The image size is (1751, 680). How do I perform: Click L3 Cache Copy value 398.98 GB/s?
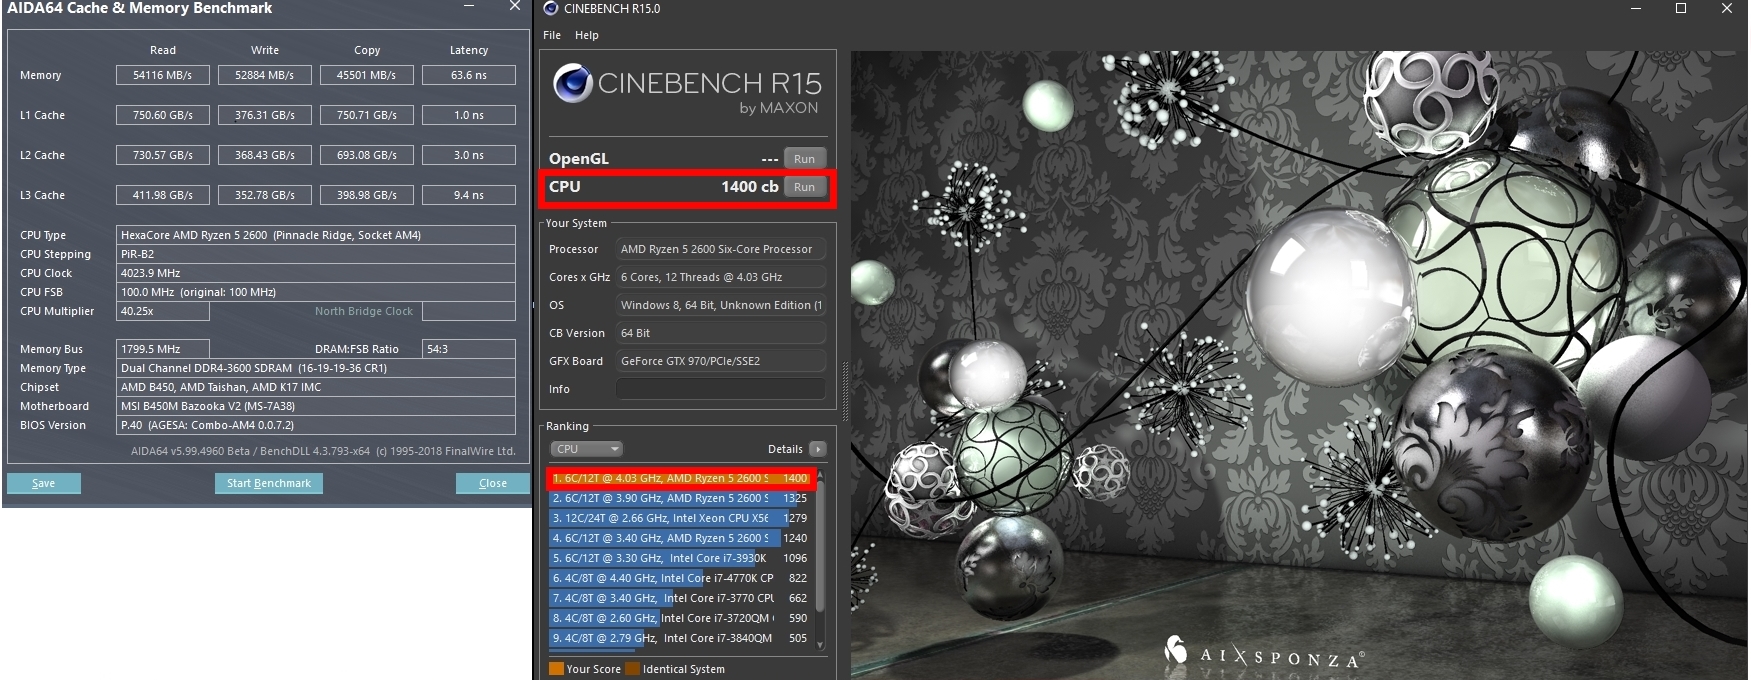[x=367, y=195]
